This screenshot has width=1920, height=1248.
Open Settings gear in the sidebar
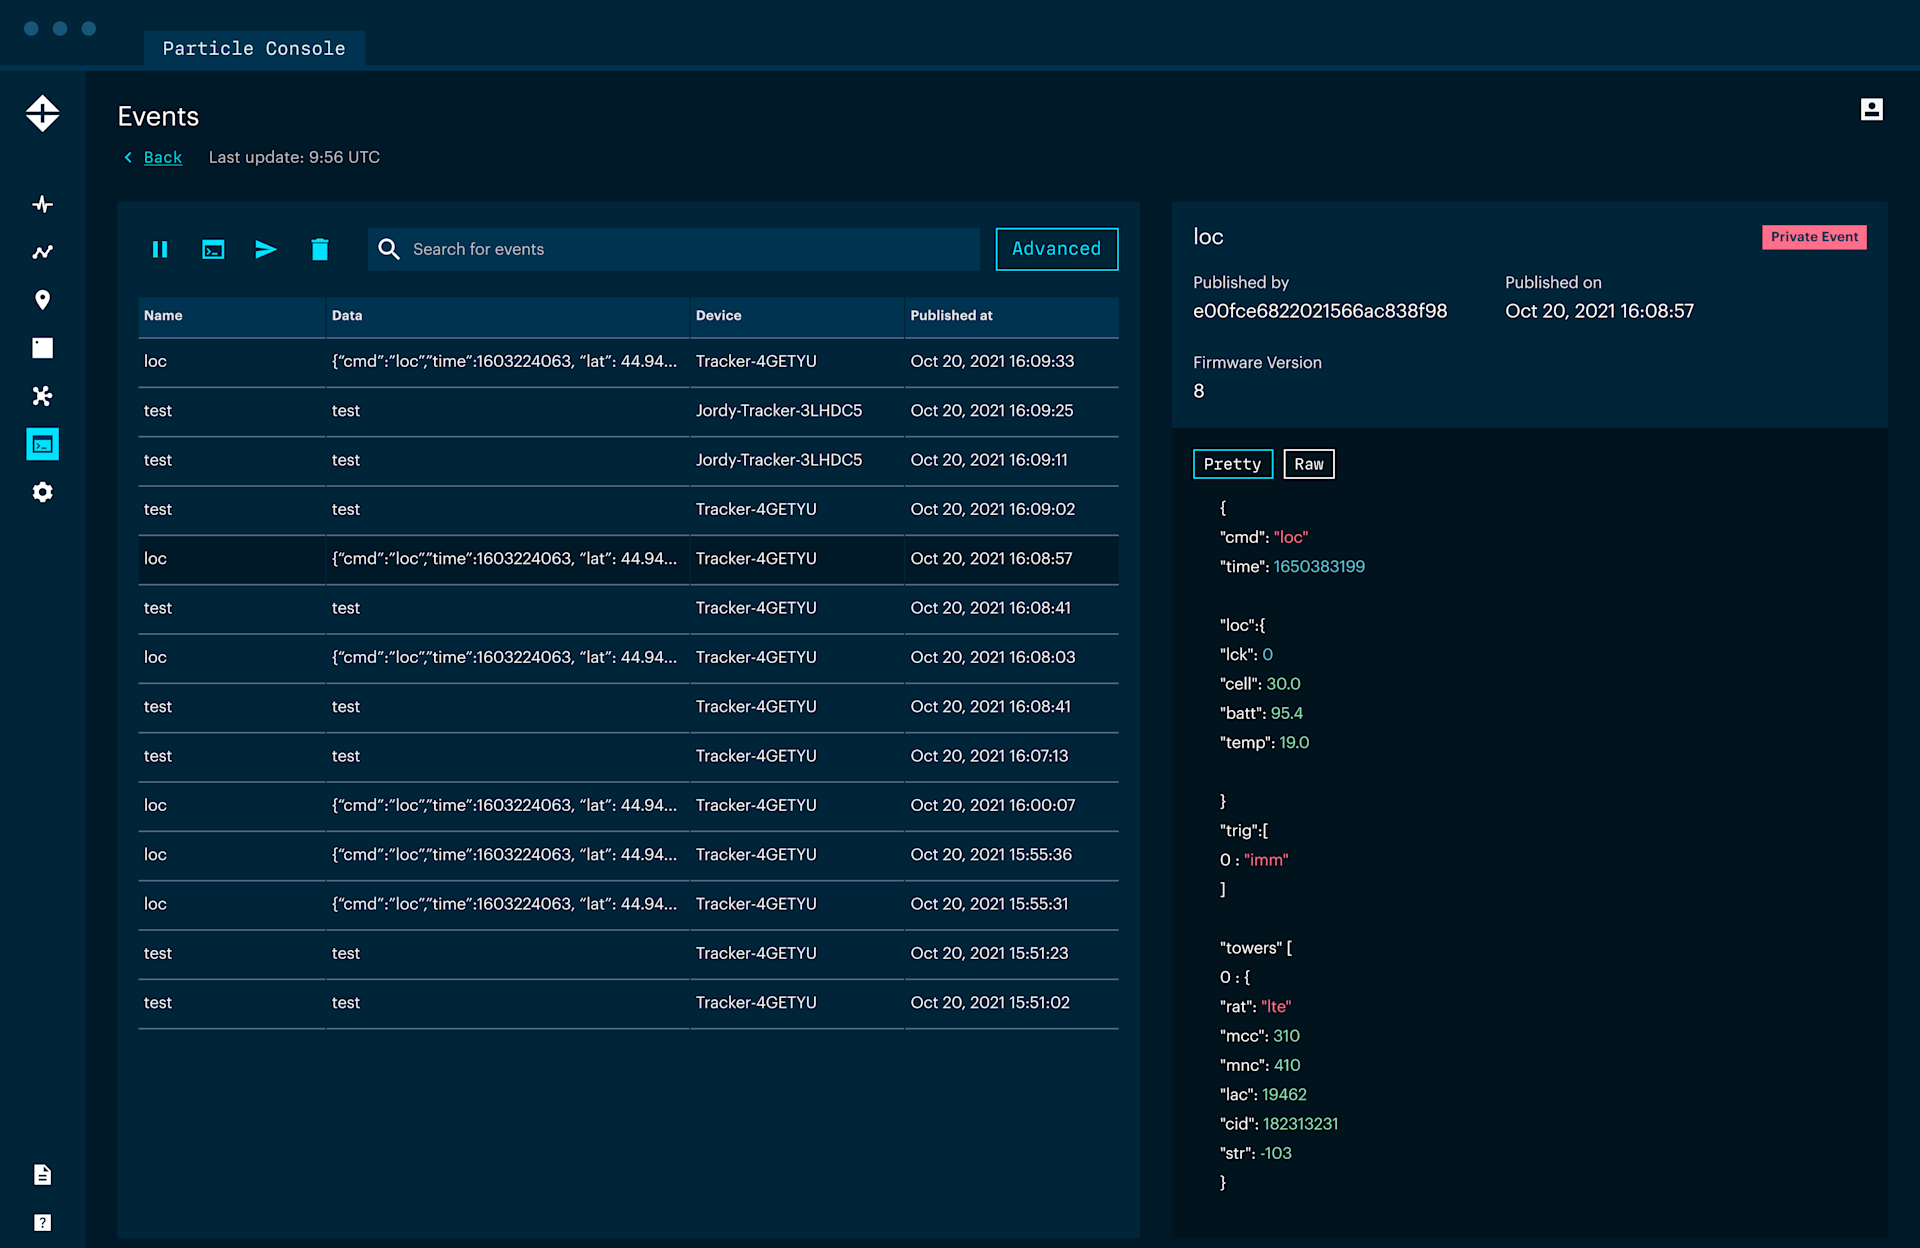click(42, 492)
